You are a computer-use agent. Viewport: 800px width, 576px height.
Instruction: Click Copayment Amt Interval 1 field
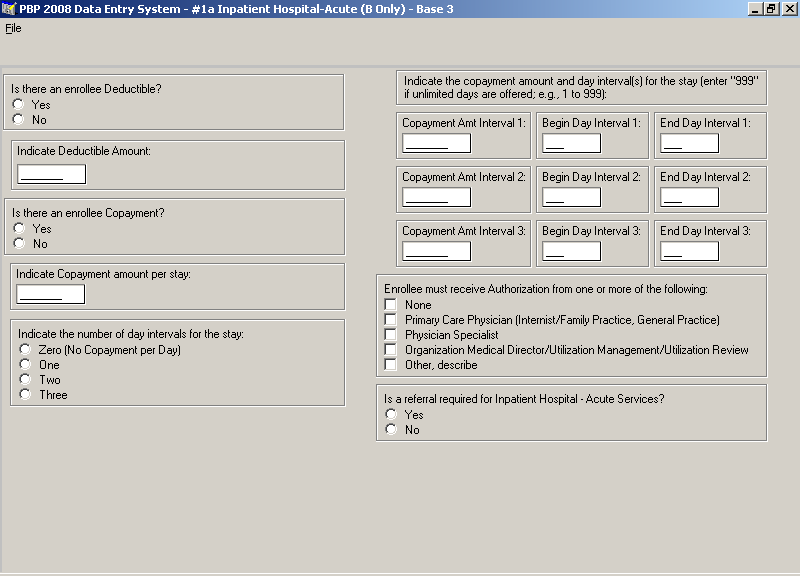click(436, 143)
